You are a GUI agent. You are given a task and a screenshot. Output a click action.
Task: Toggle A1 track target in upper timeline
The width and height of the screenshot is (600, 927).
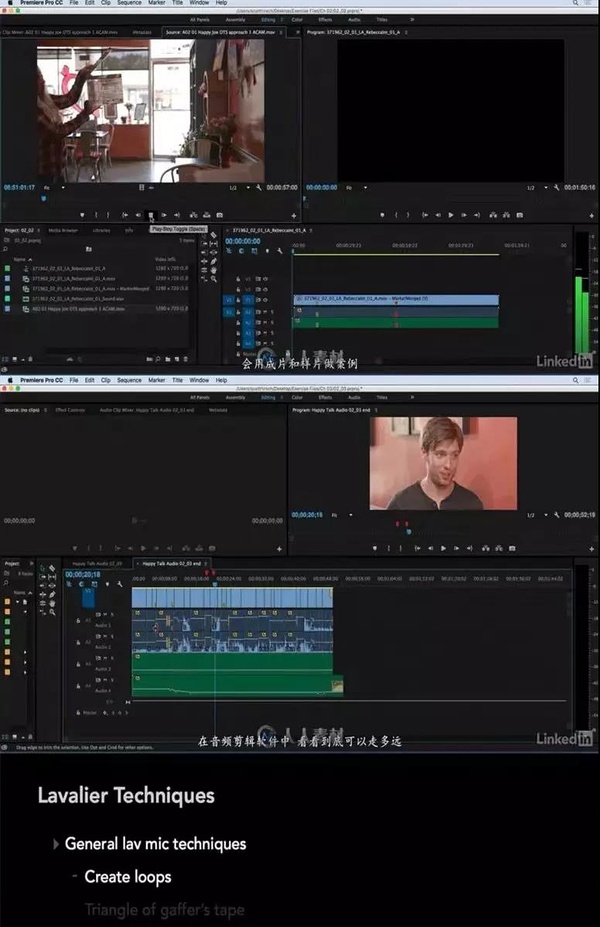tap(248, 312)
